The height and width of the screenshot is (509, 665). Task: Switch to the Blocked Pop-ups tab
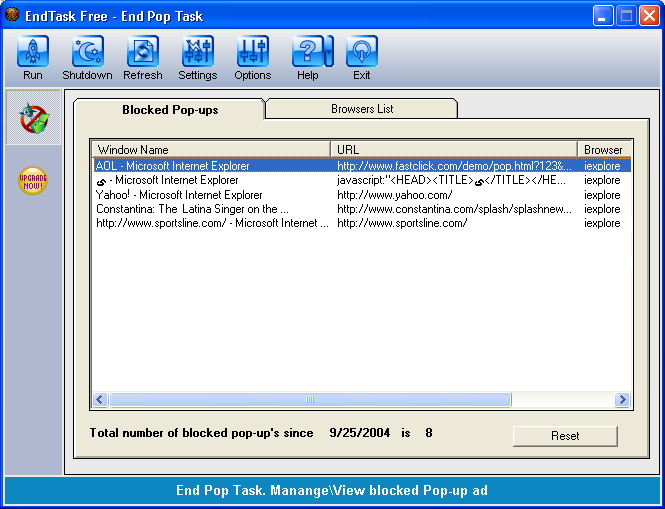click(x=170, y=109)
